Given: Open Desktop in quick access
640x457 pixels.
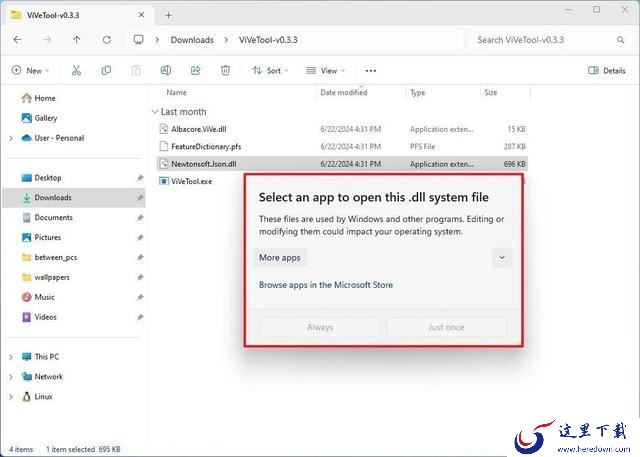Looking at the screenshot, I should point(41,177).
